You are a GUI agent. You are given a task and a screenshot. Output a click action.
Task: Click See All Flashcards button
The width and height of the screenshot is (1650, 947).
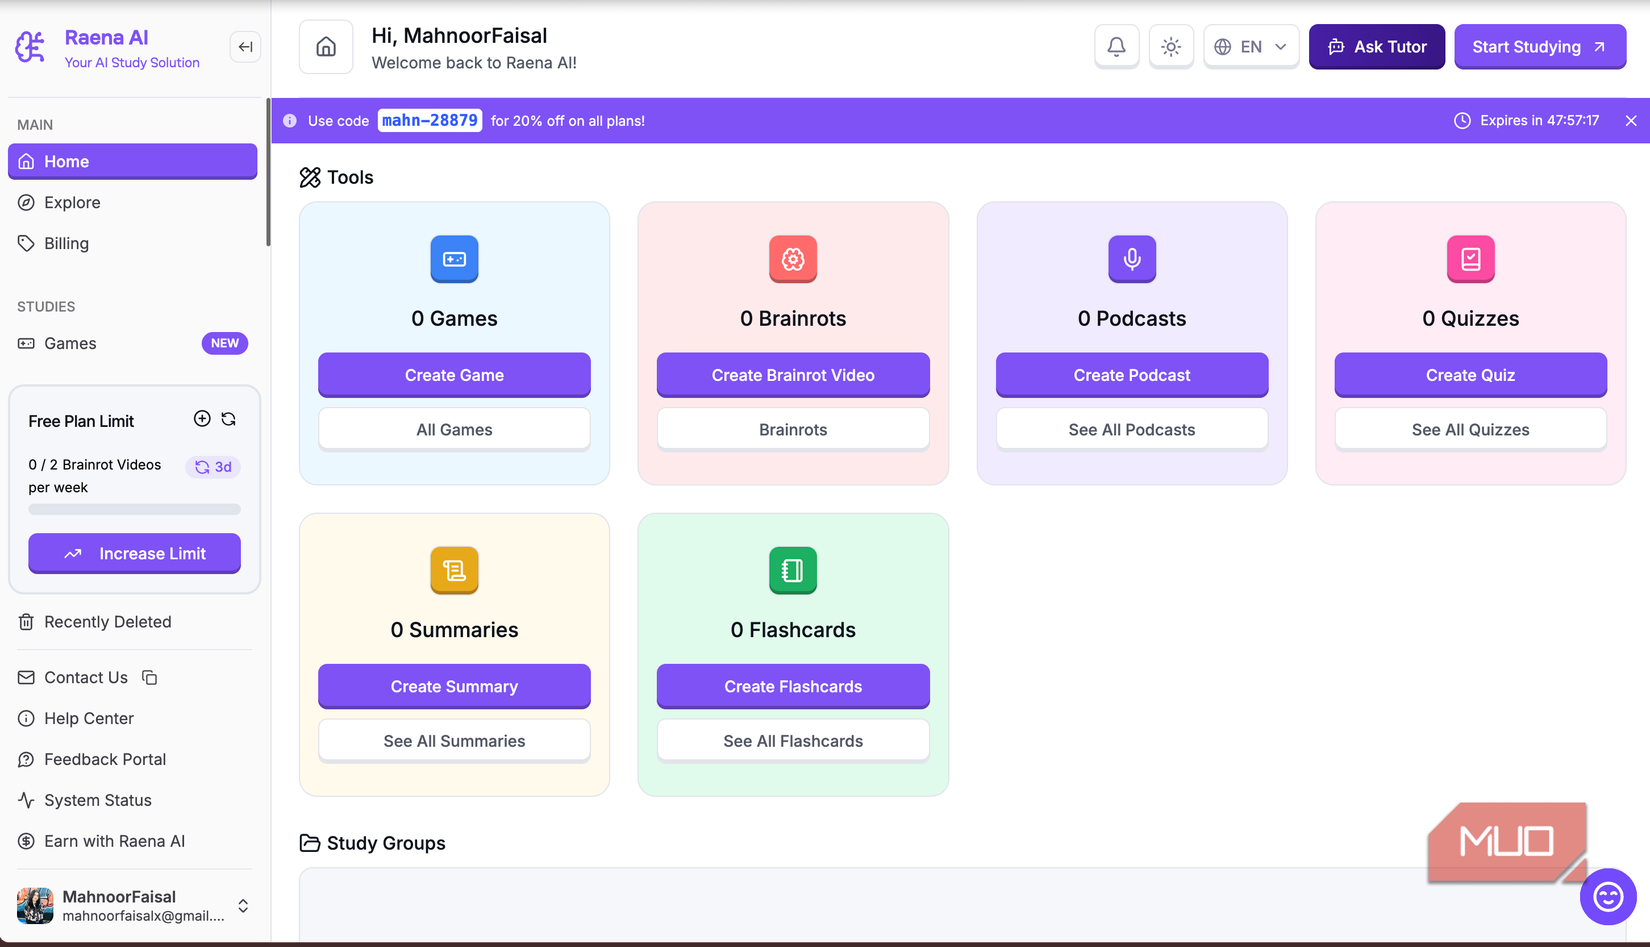coord(793,741)
